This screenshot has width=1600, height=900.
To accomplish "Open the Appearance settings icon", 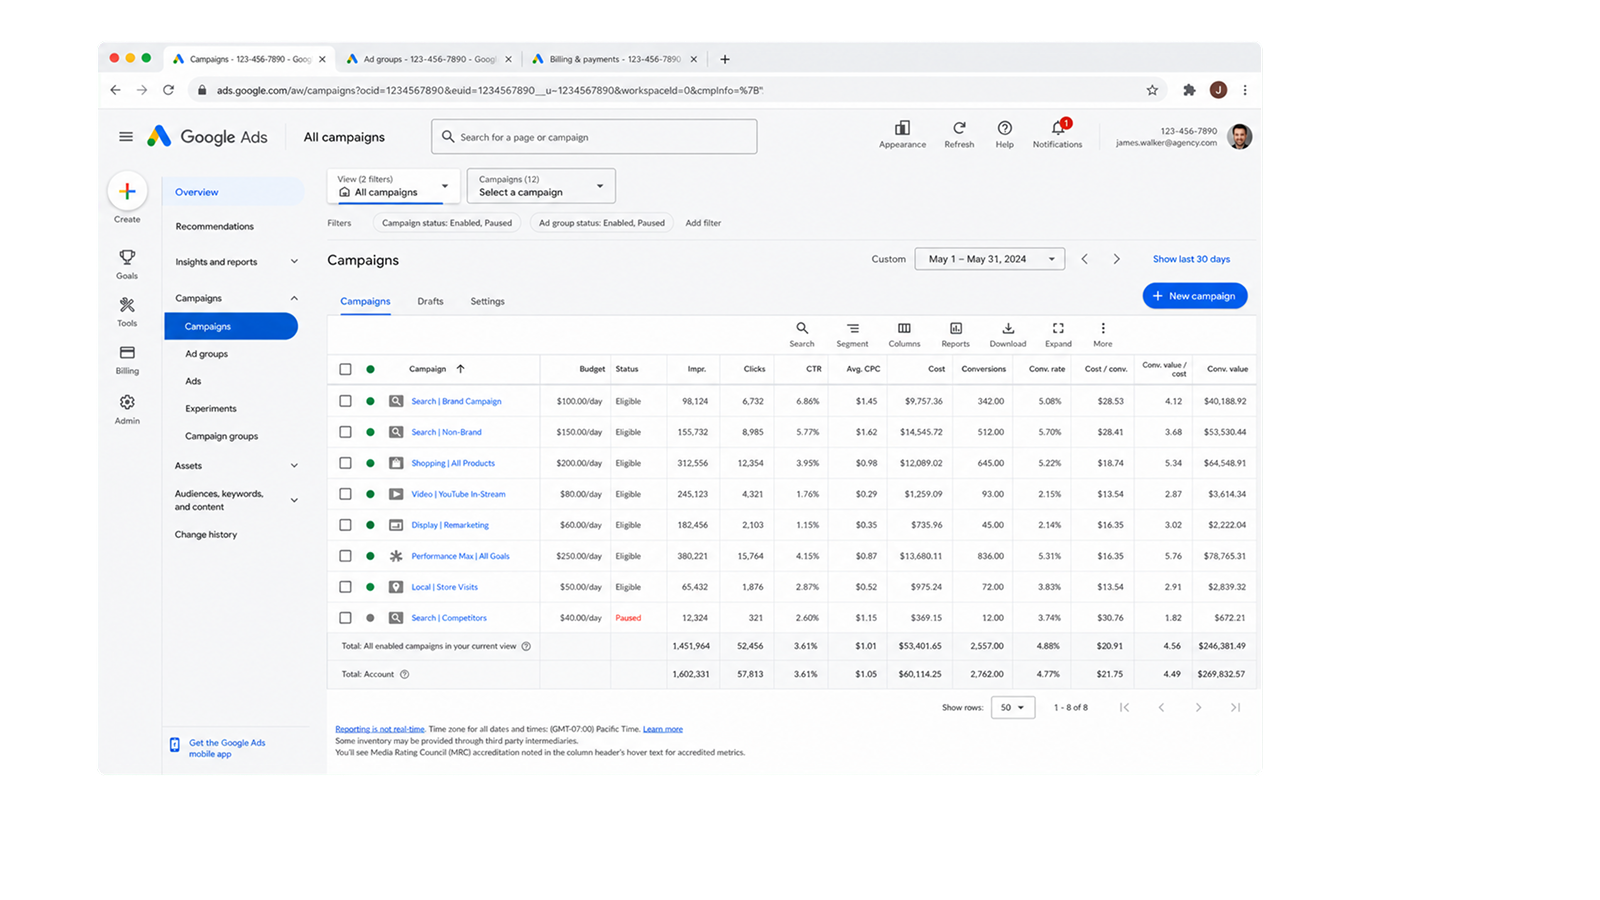I will [902, 134].
